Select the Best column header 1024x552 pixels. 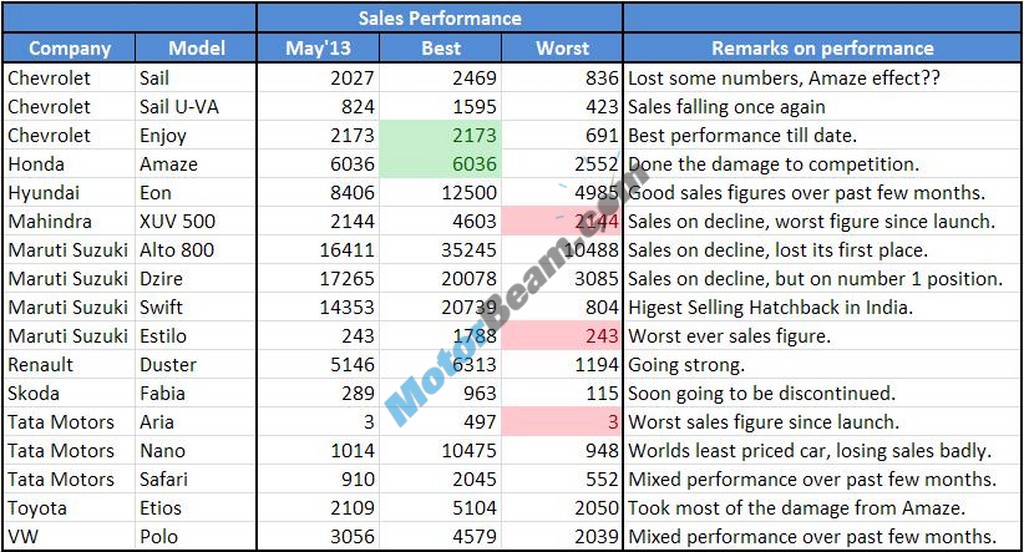pos(440,48)
